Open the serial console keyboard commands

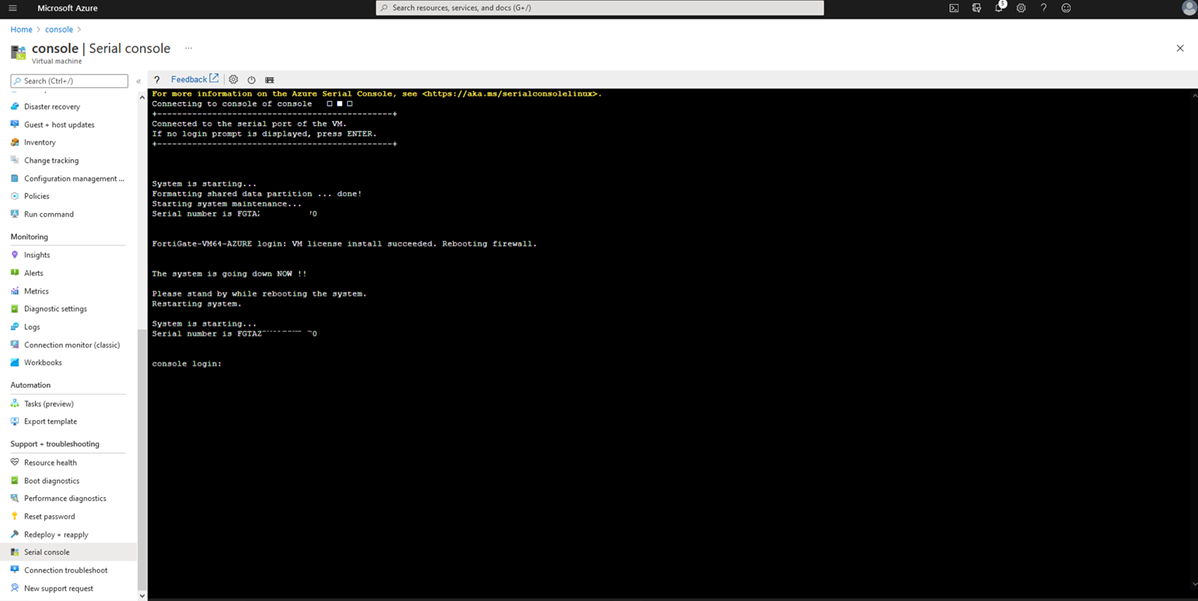point(270,79)
